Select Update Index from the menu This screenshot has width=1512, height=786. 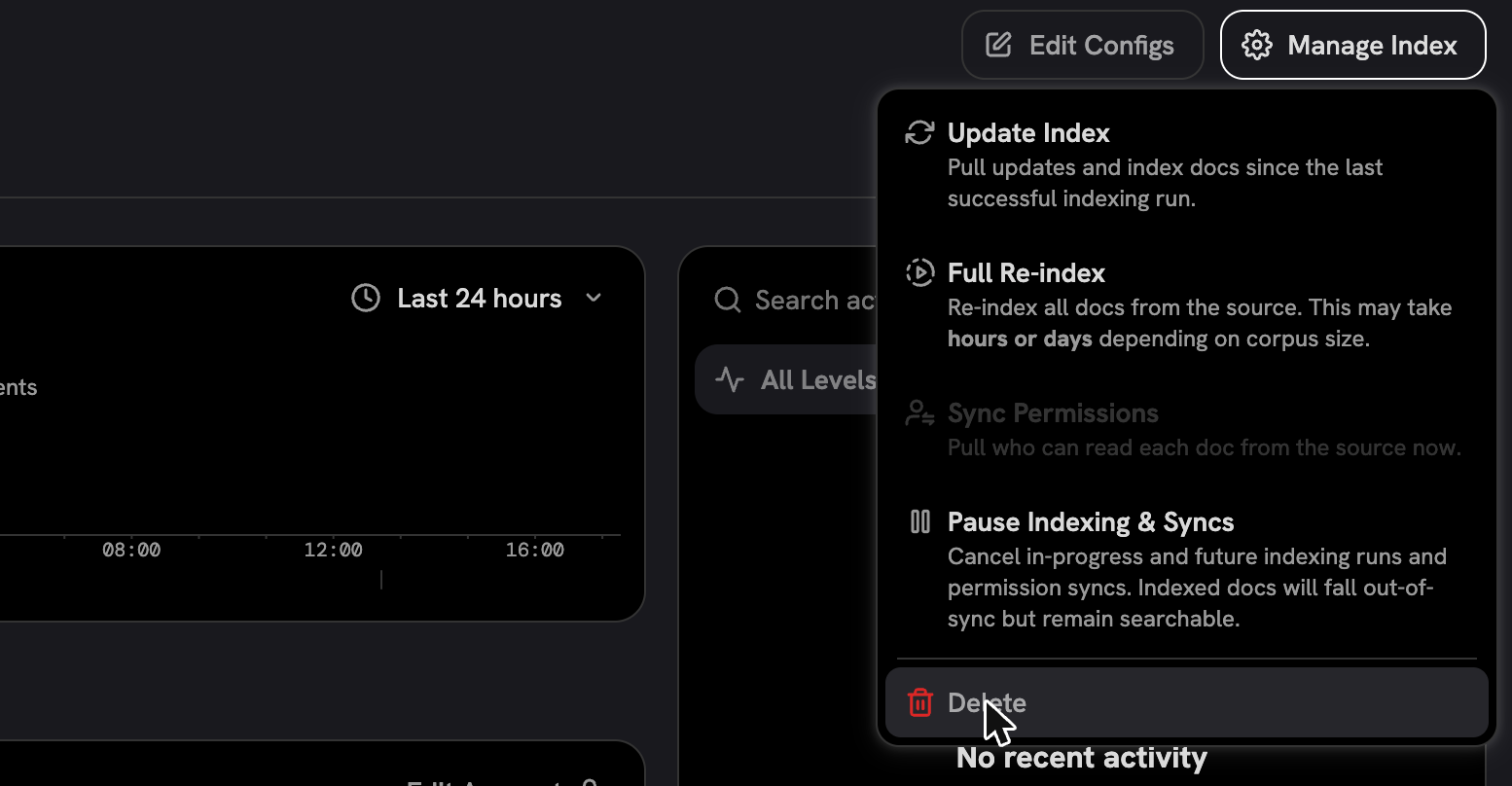pyautogui.click(x=1186, y=164)
